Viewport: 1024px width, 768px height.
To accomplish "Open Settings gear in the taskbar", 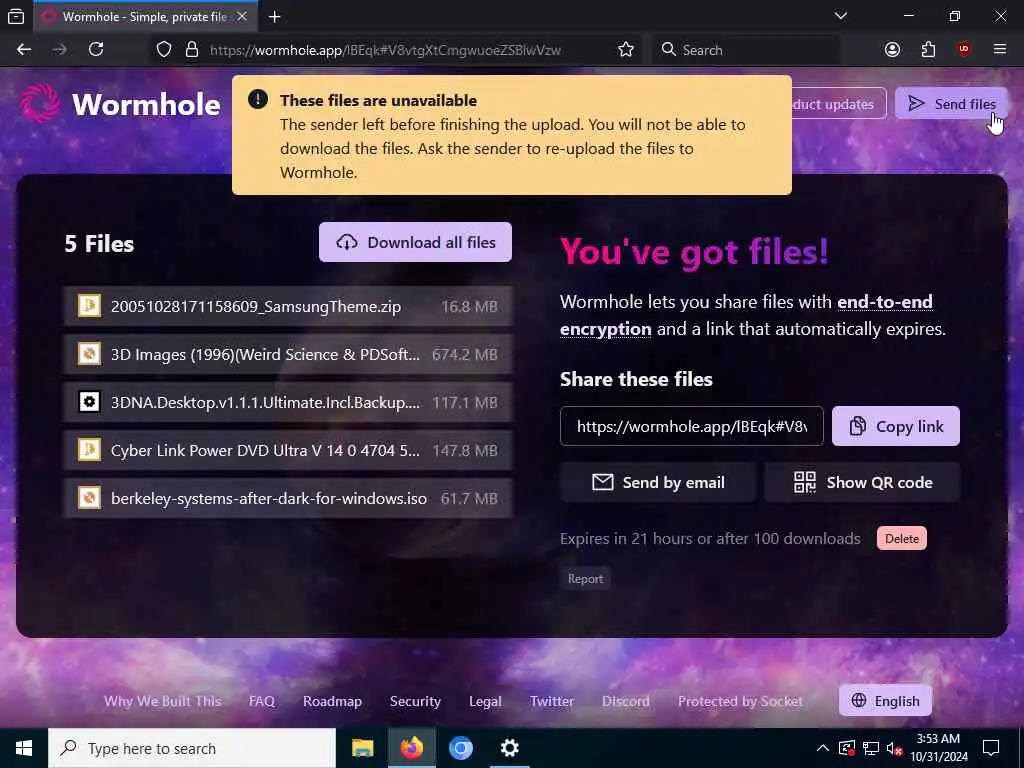I will tap(509, 748).
